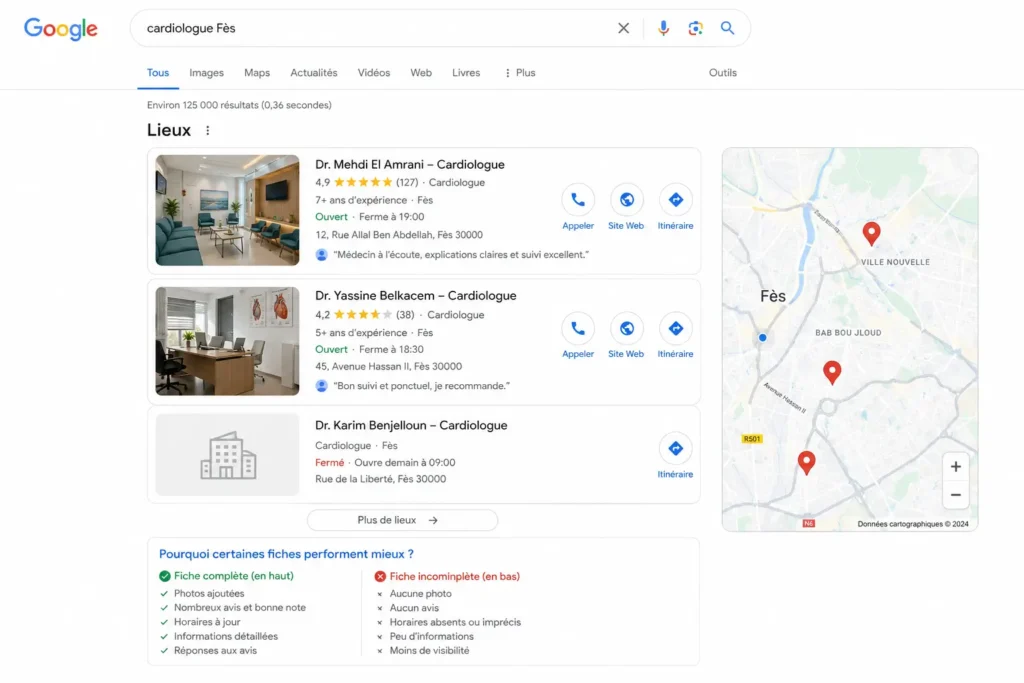Open the Lieux three-dot options menu
Image resolution: width=1024 pixels, height=683 pixels.
(x=208, y=131)
